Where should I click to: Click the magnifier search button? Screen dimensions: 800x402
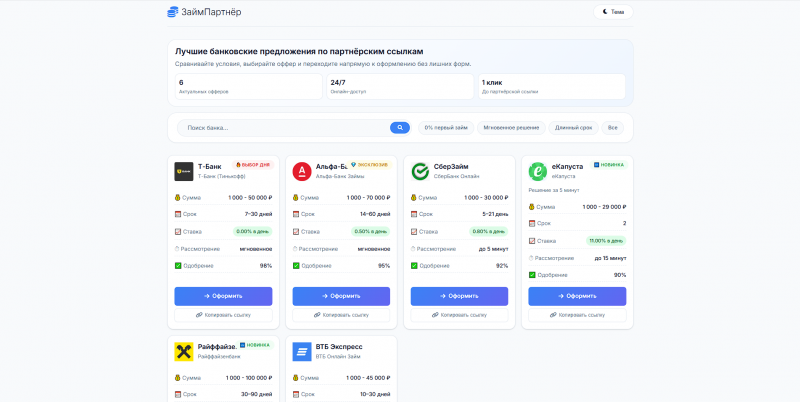click(x=400, y=128)
